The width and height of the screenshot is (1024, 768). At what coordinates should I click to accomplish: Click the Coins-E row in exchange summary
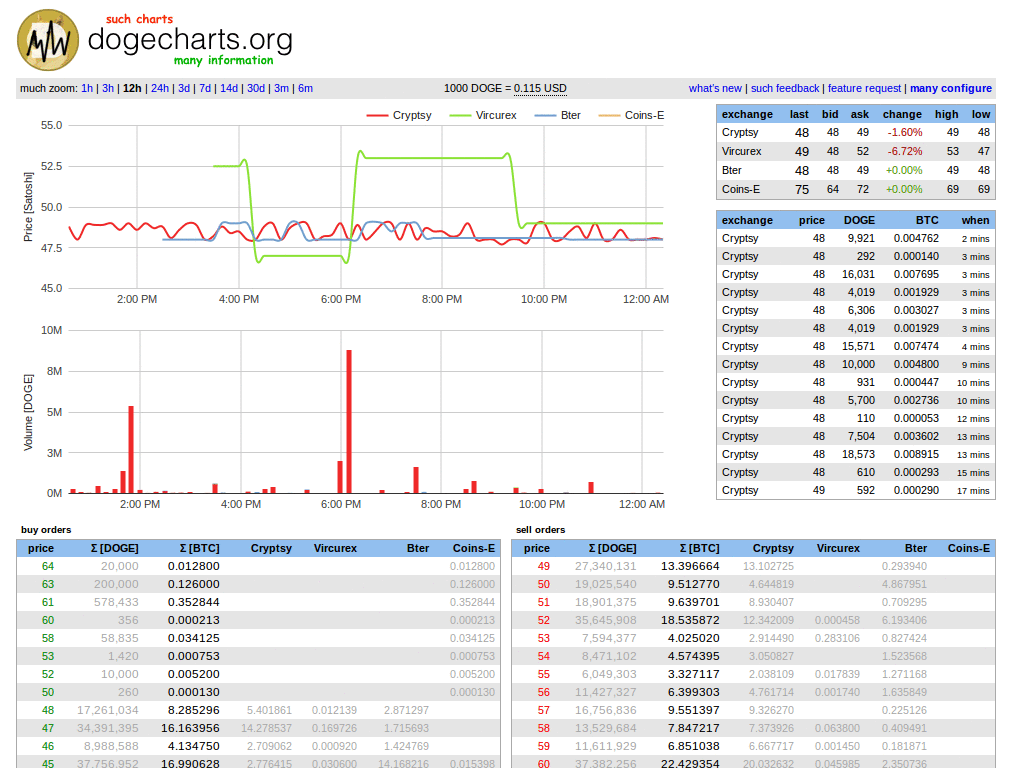tap(856, 189)
